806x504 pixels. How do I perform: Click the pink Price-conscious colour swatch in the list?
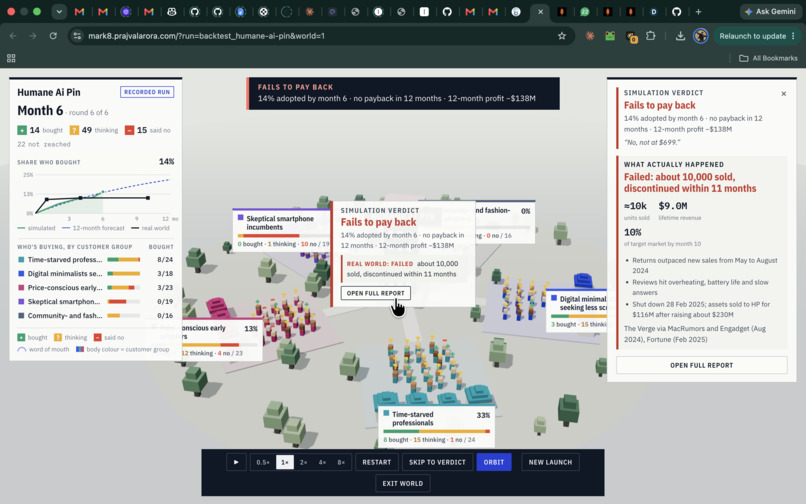point(21,287)
